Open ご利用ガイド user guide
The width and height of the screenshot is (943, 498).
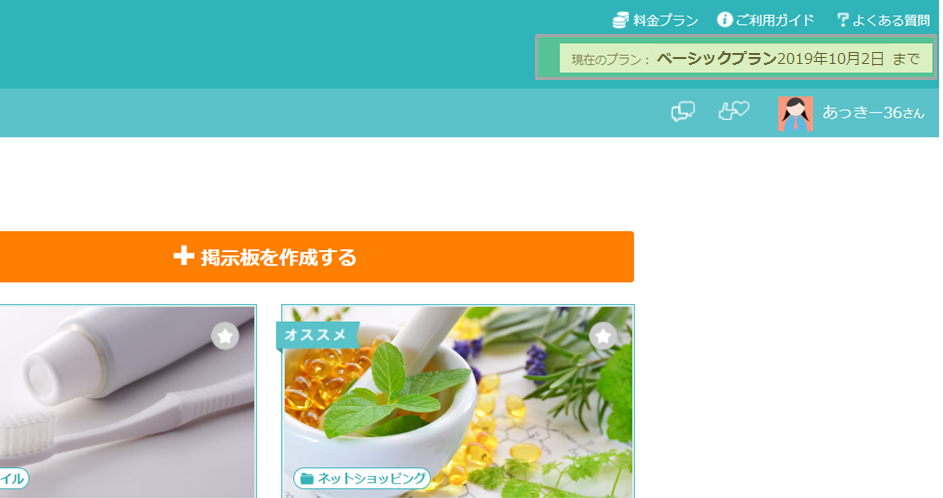pos(766,20)
